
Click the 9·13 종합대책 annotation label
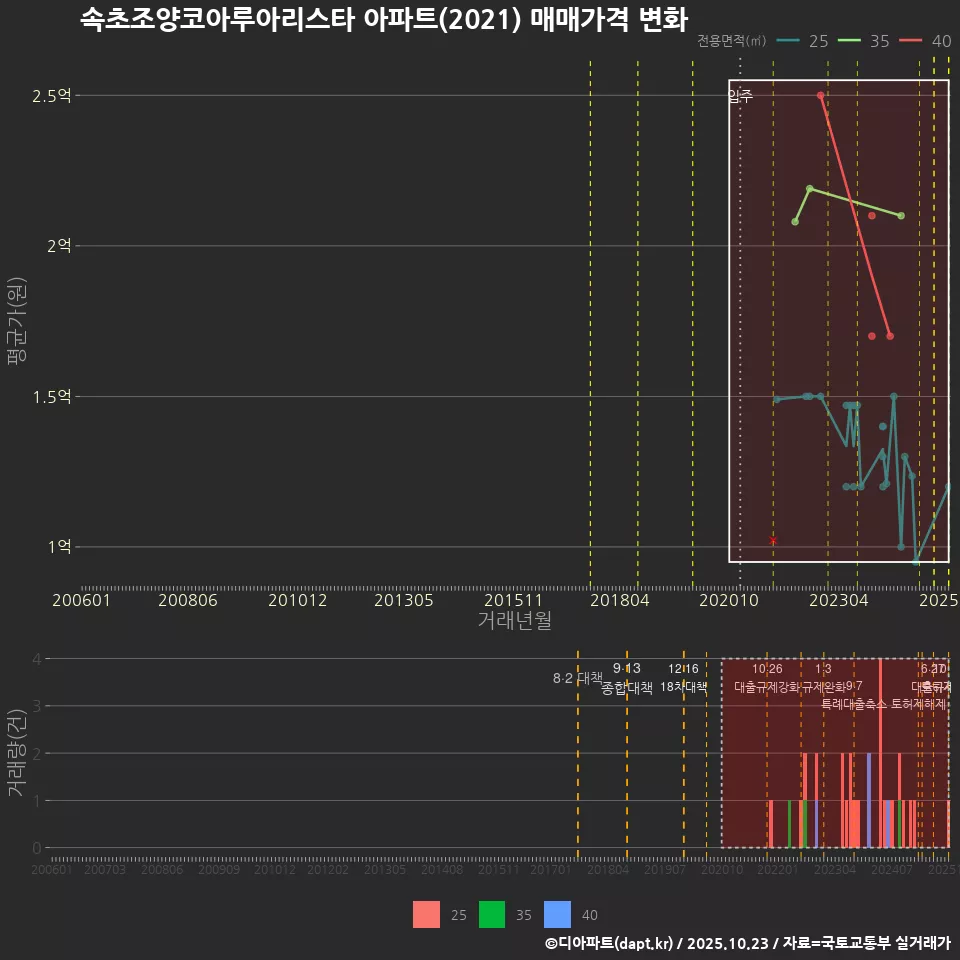point(625,678)
